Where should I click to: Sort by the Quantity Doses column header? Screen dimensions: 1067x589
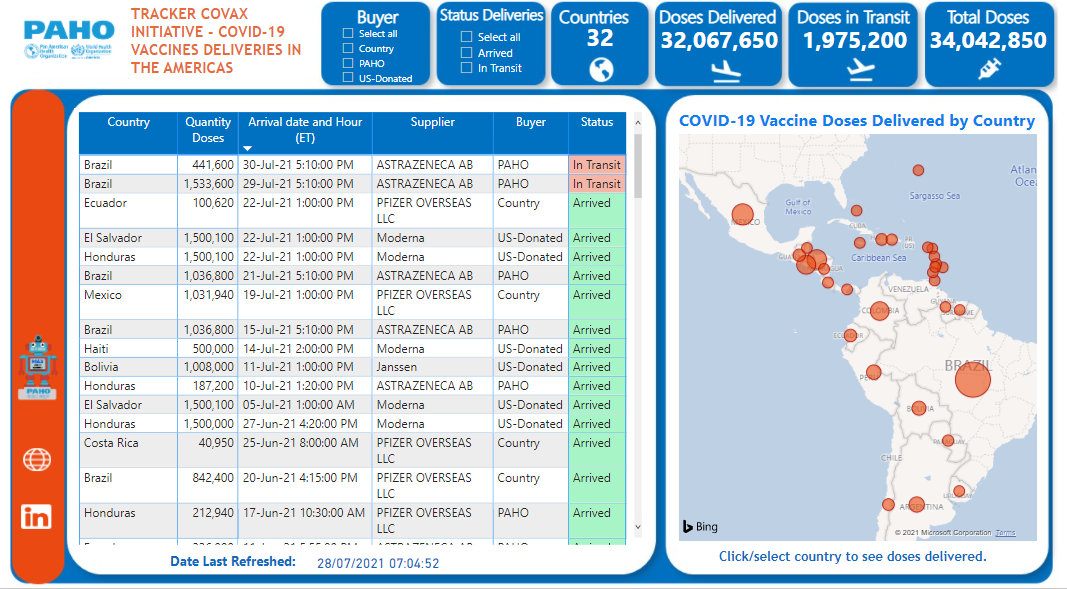(207, 128)
